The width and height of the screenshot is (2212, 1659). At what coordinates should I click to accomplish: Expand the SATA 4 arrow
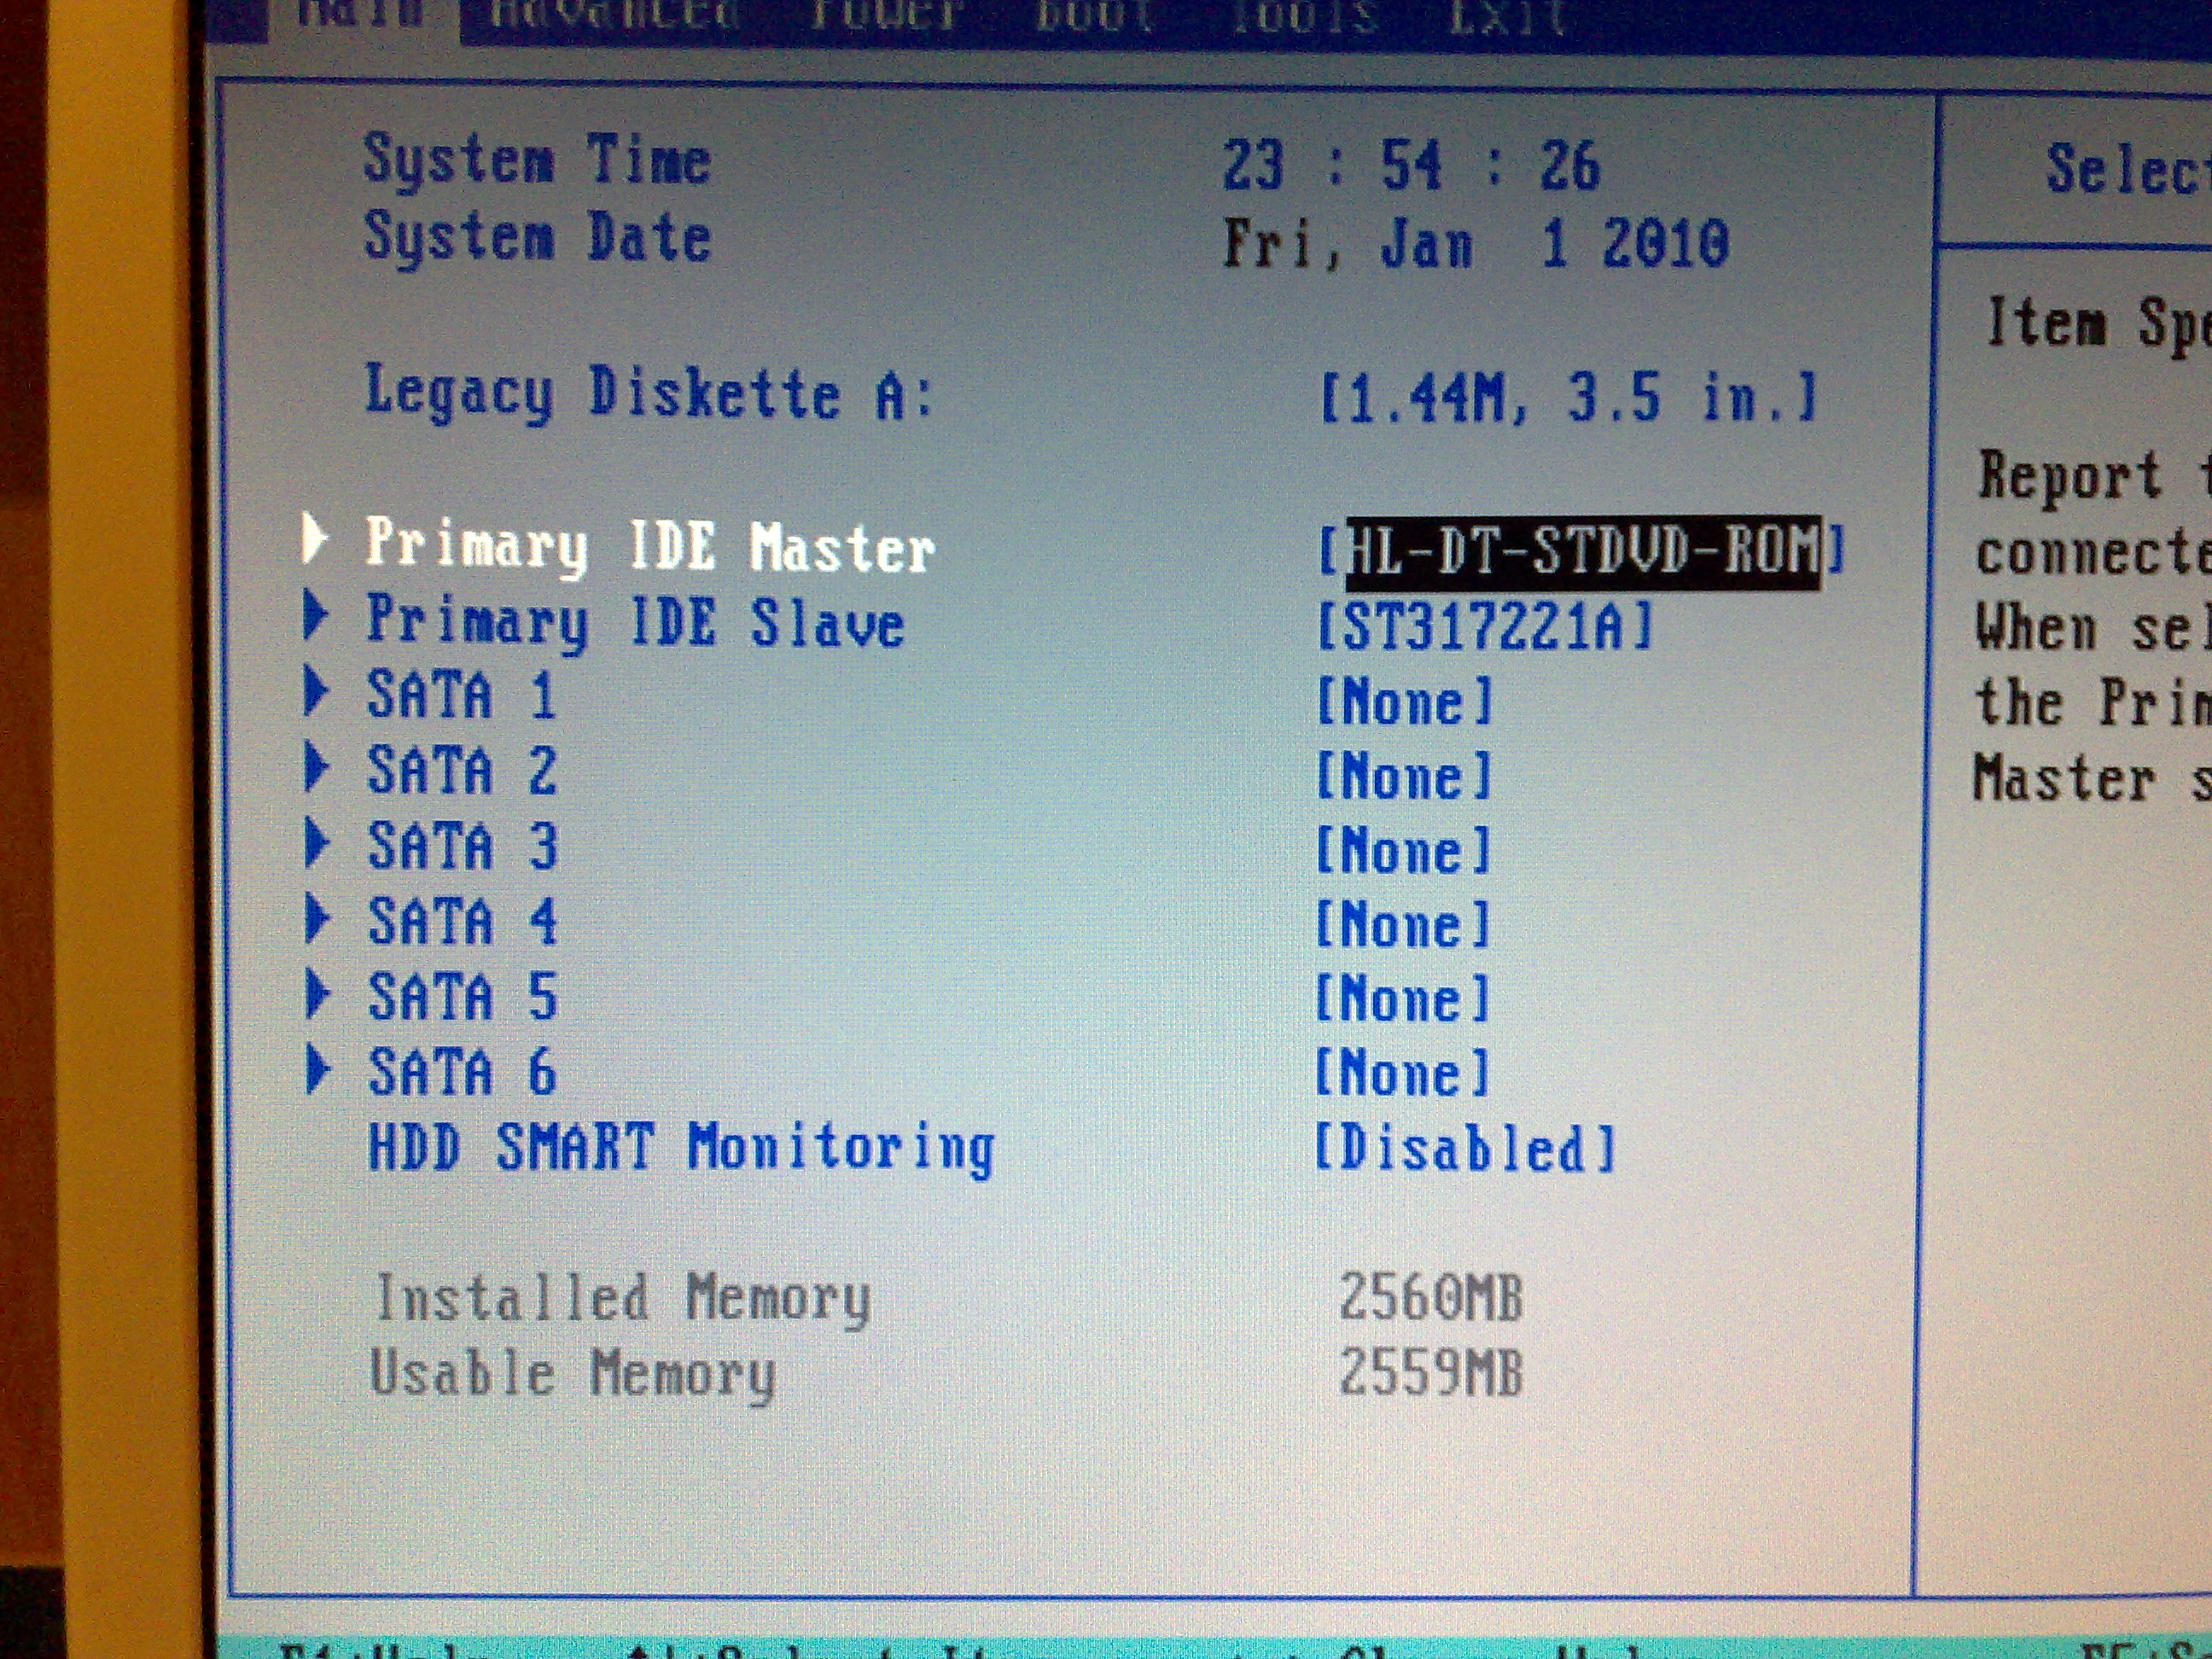coord(315,918)
